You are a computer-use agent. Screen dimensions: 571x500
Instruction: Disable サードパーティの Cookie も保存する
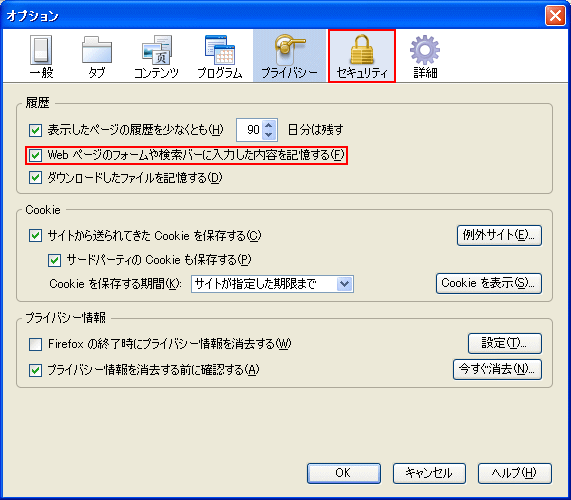tap(54, 260)
